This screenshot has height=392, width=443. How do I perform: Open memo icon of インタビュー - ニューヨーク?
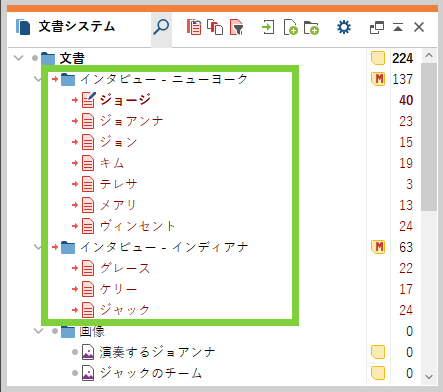pos(378,79)
